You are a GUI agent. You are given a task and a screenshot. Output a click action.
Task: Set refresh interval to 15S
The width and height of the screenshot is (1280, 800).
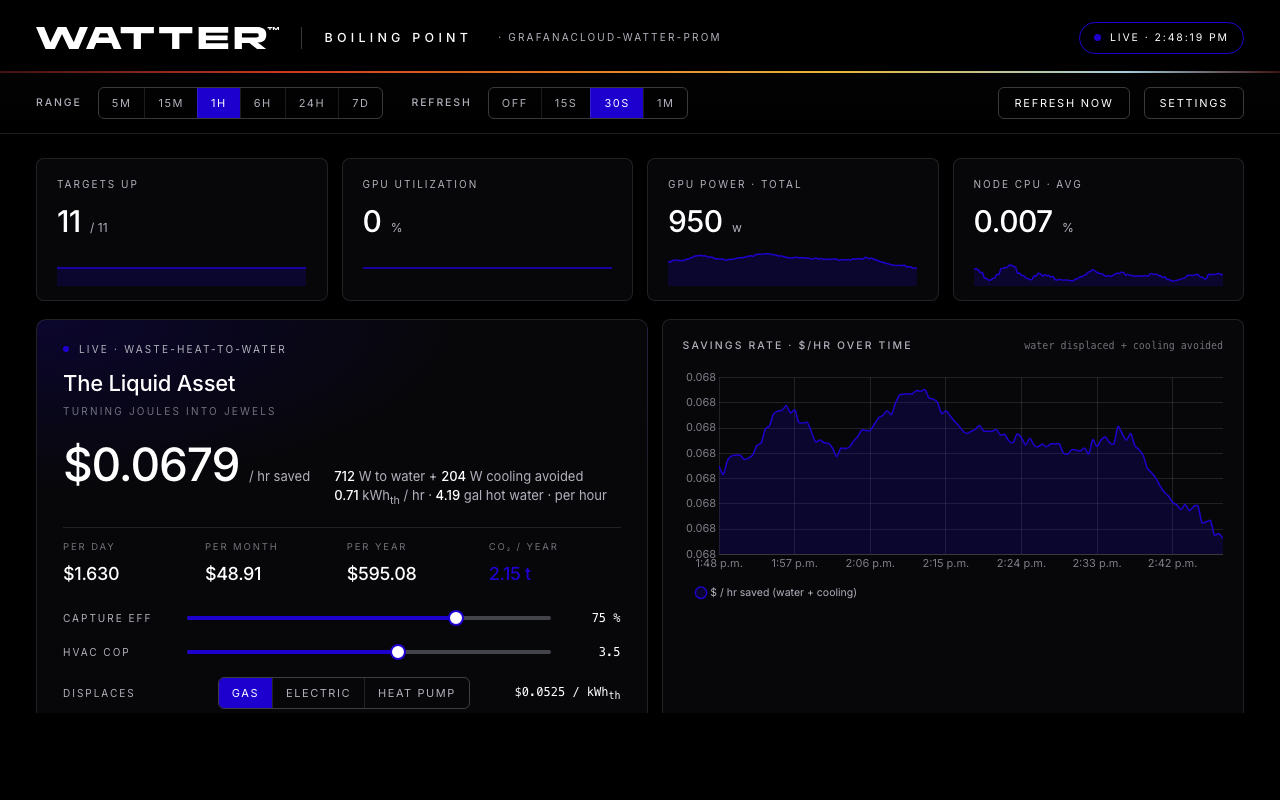click(565, 103)
